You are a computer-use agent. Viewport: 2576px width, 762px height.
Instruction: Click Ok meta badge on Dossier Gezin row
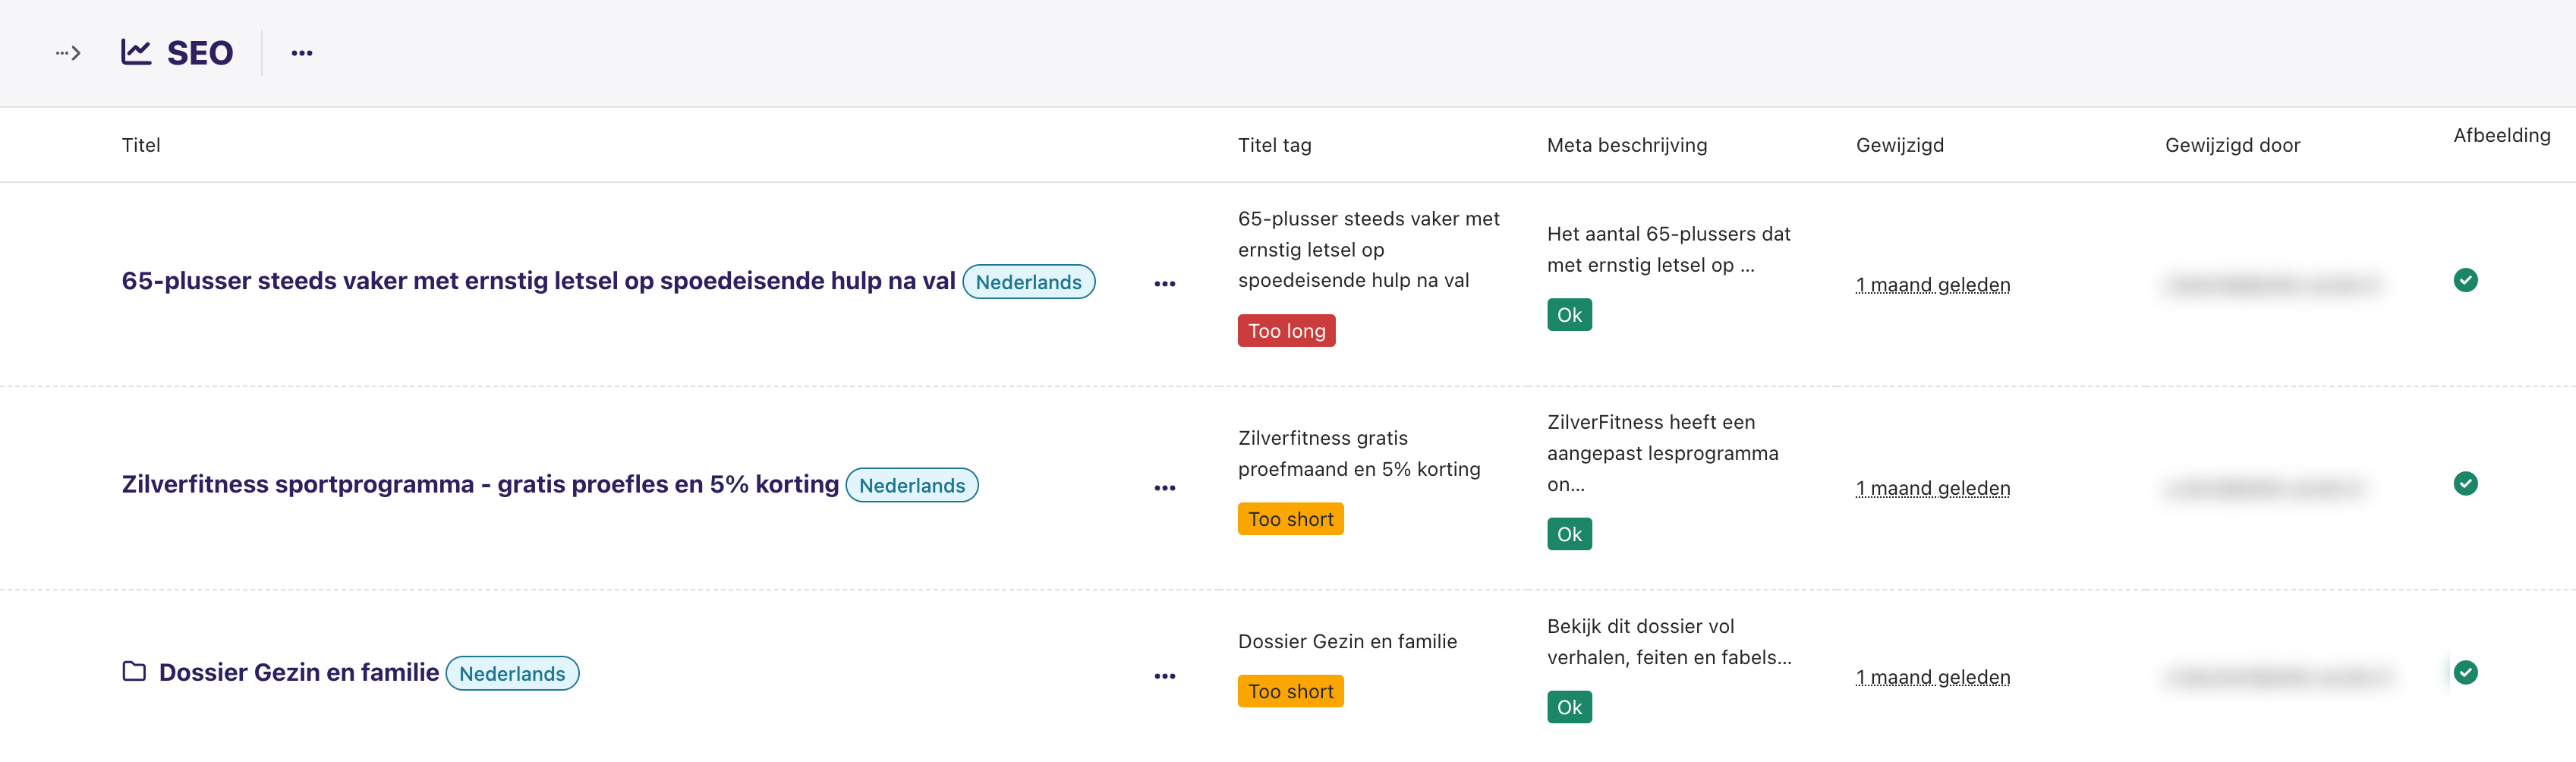point(1569,707)
